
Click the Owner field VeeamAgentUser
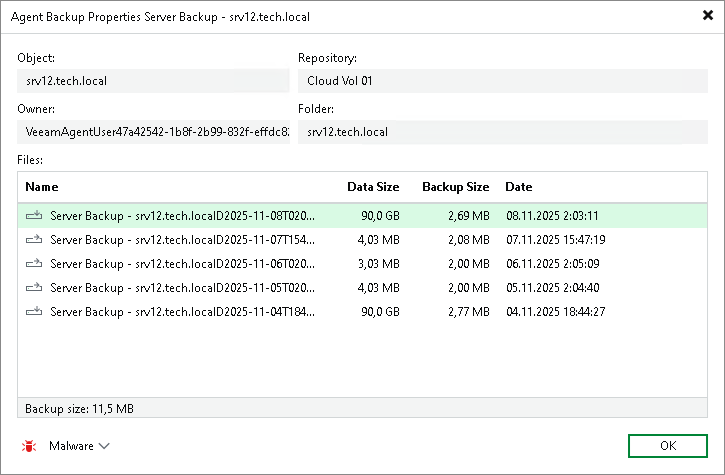[153, 131]
